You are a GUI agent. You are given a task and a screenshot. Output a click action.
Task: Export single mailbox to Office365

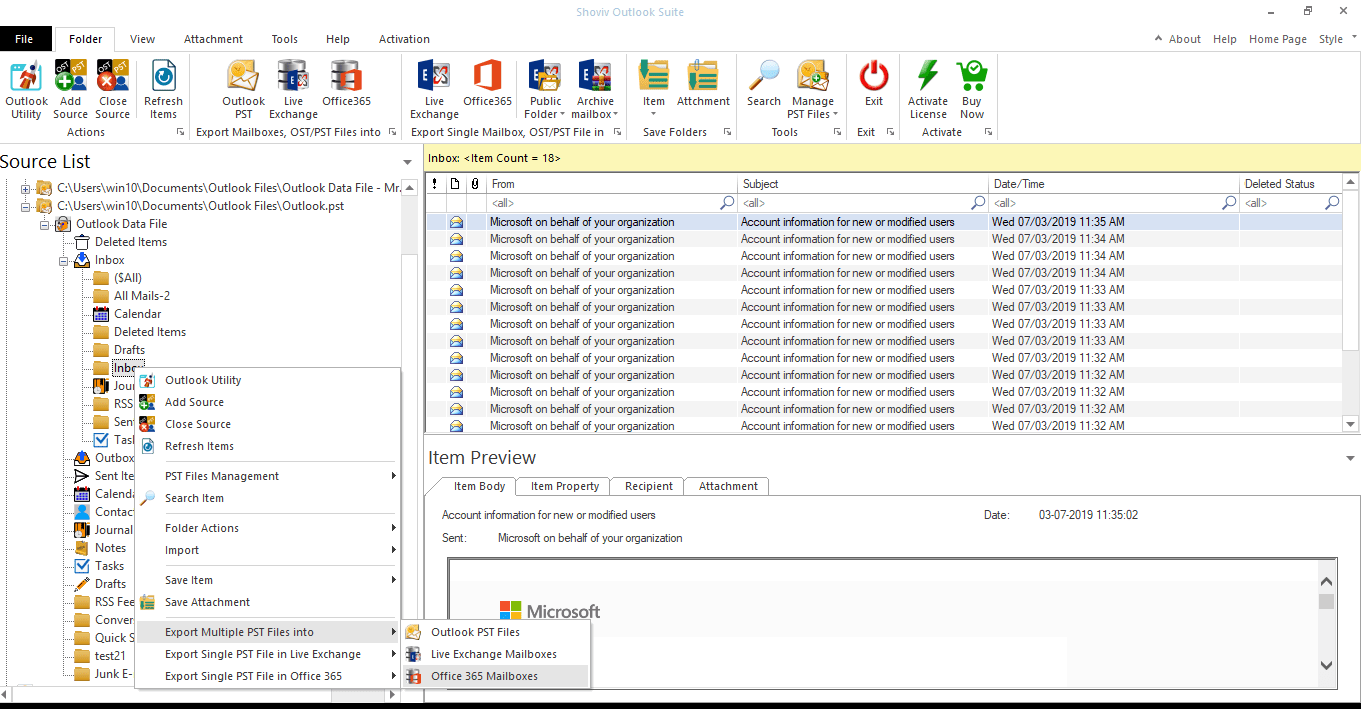487,83
